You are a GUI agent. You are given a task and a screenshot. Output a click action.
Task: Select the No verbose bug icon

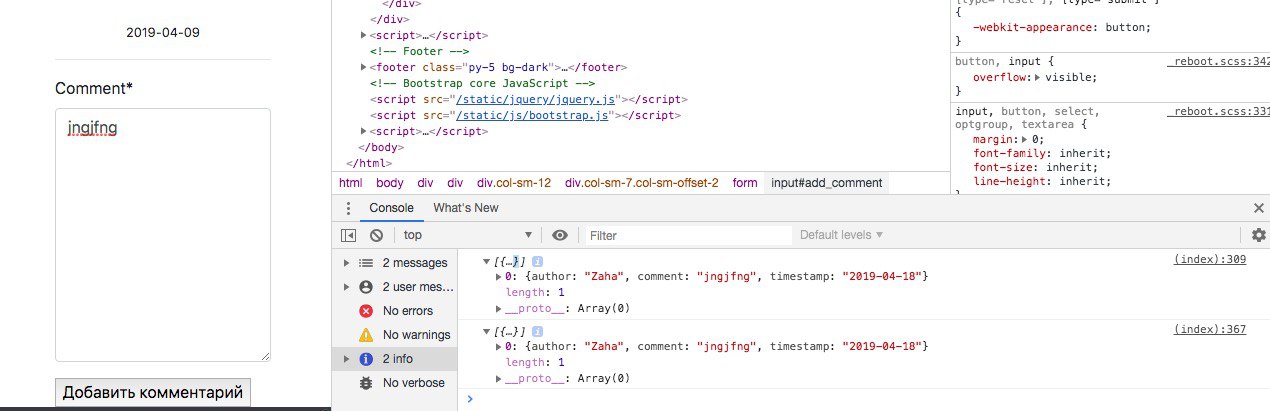[x=366, y=383]
